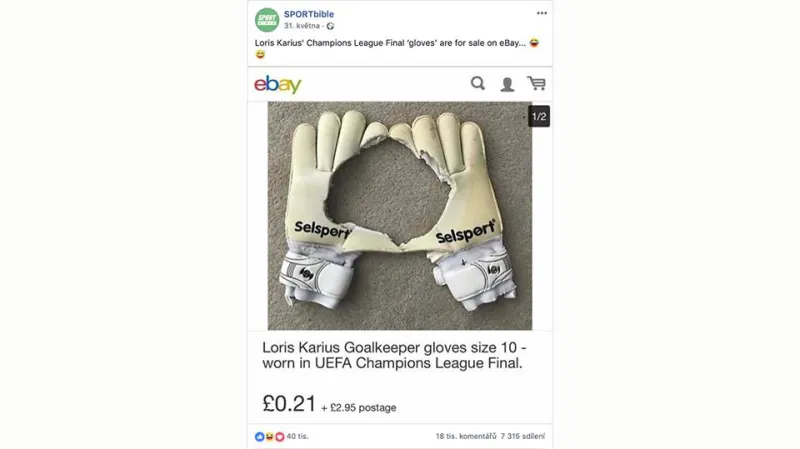Screen dimensions: 800x449
Task: Click the eBay logo
Action: click(x=278, y=84)
